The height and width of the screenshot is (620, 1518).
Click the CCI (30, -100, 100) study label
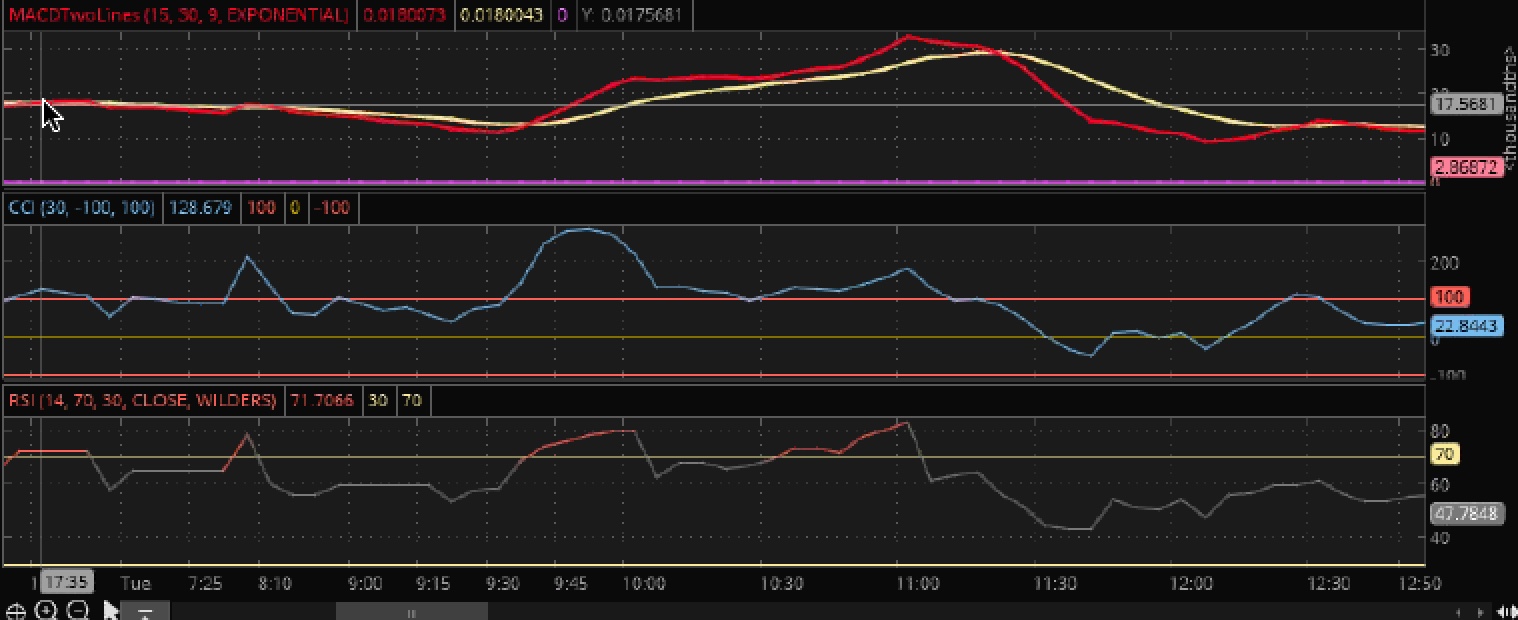81,208
